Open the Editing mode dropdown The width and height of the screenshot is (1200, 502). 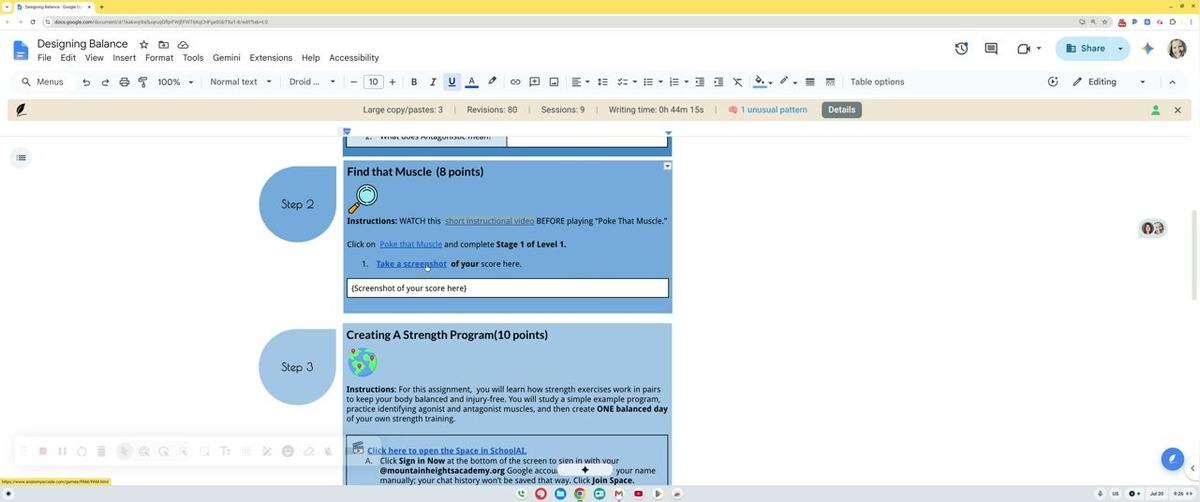tap(1109, 82)
